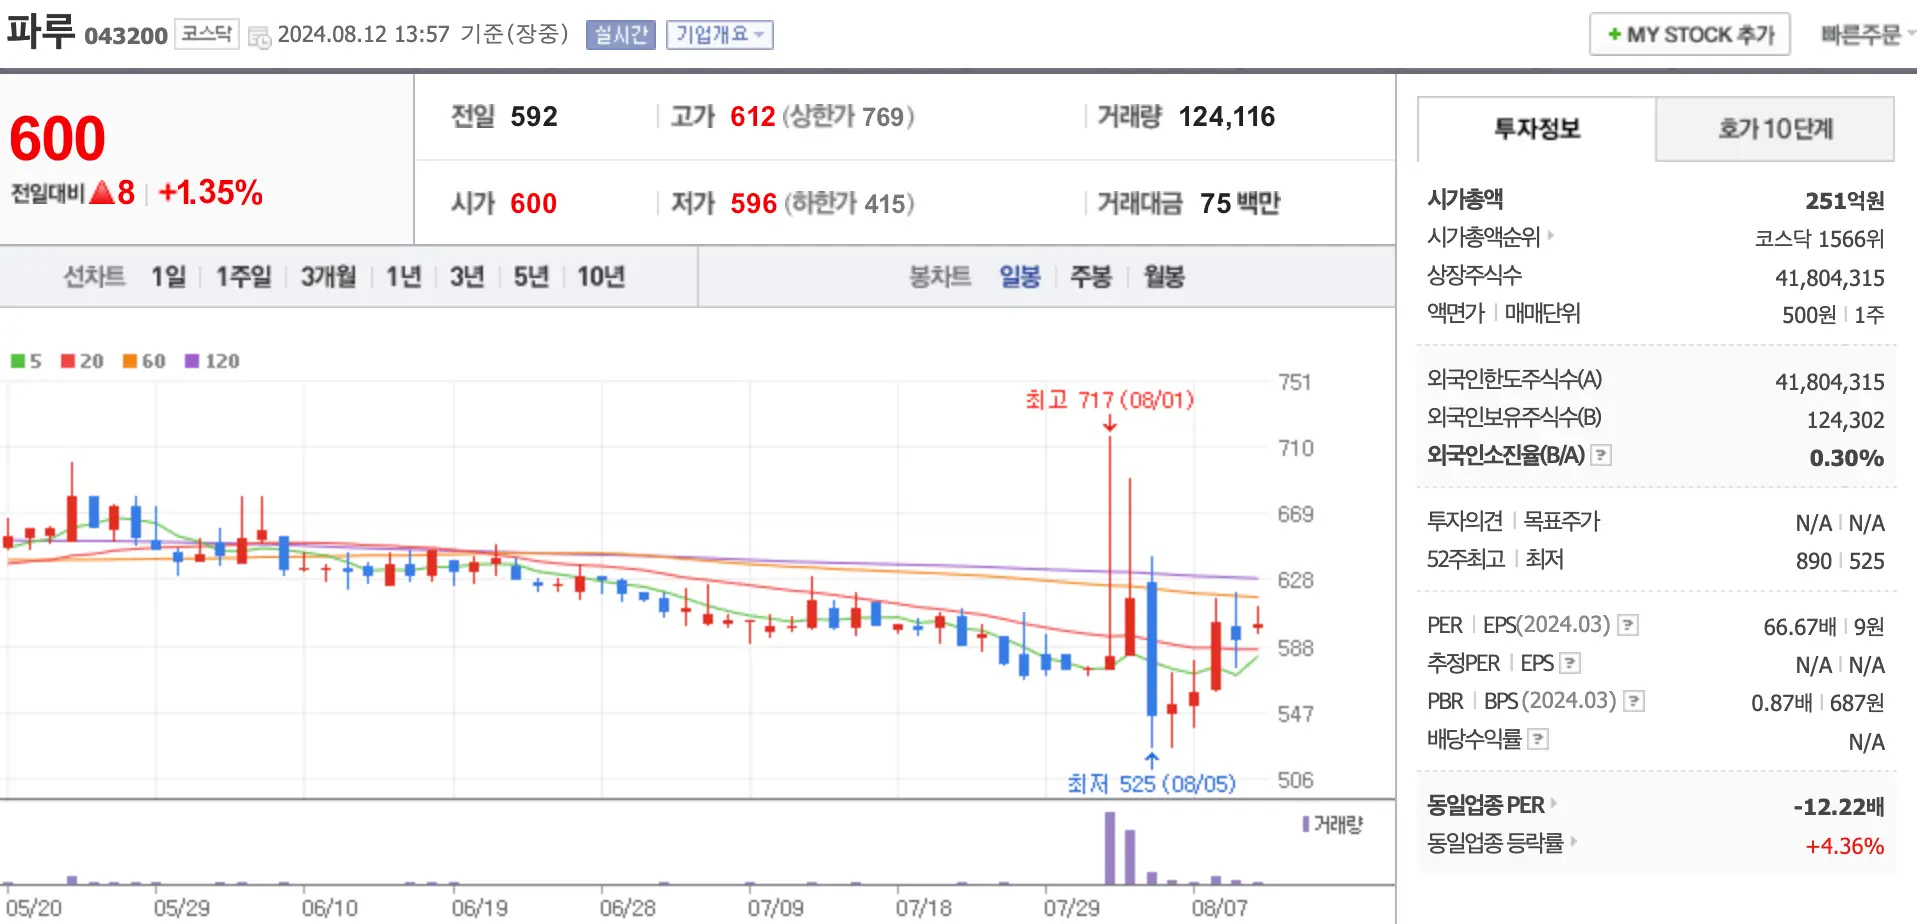This screenshot has height=924, width=1922.
Task: Open the help tooltip for 외국인소진율(B/A)
Action: [1601, 456]
